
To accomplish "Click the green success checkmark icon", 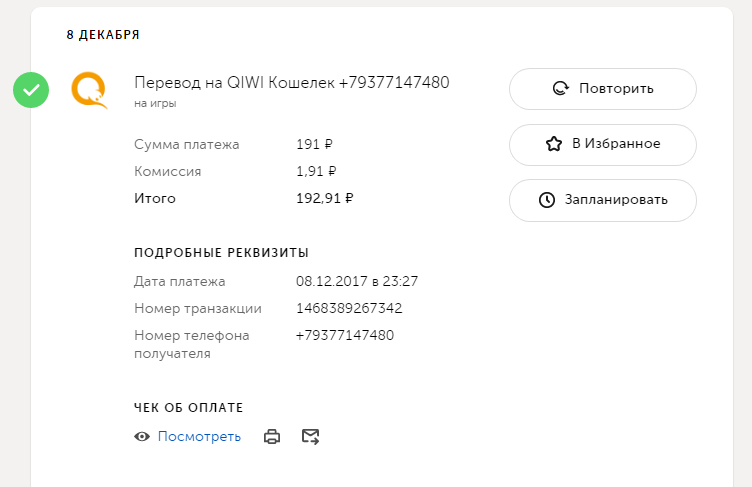I will pyautogui.click(x=31, y=90).
